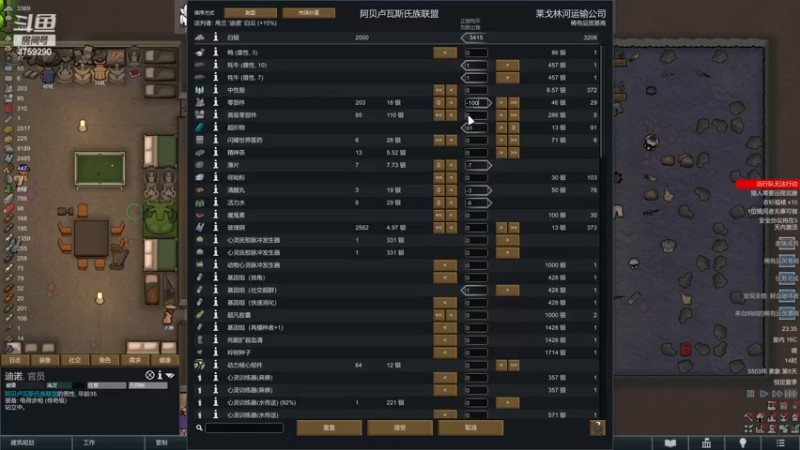Click the >> arrow on 动力核心组件 row
The image size is (800, 450).
coord(514,365)
